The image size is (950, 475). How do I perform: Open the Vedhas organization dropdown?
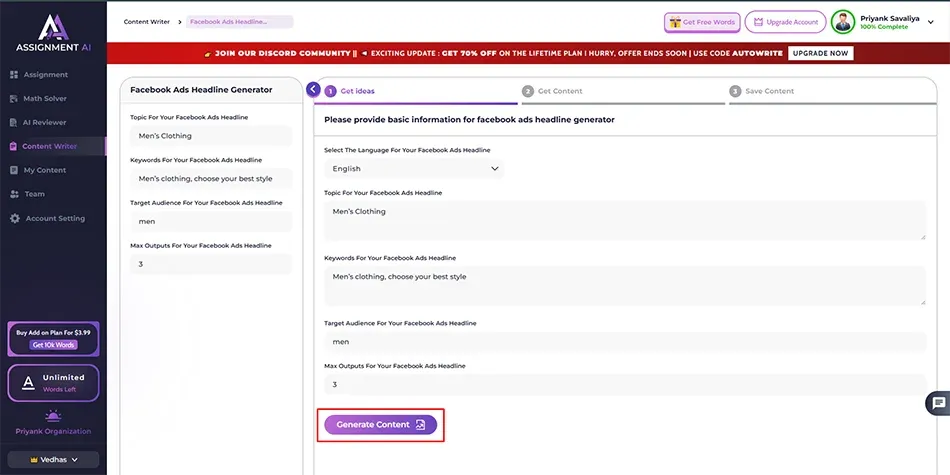53,460
